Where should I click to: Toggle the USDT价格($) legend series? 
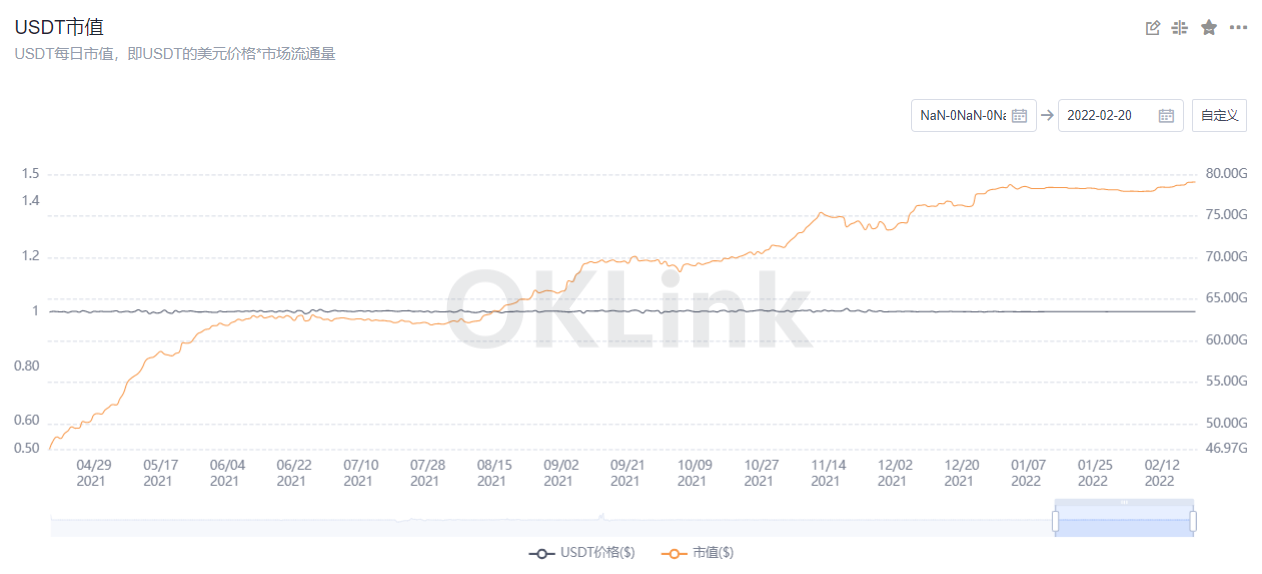(x=582, y=552)
